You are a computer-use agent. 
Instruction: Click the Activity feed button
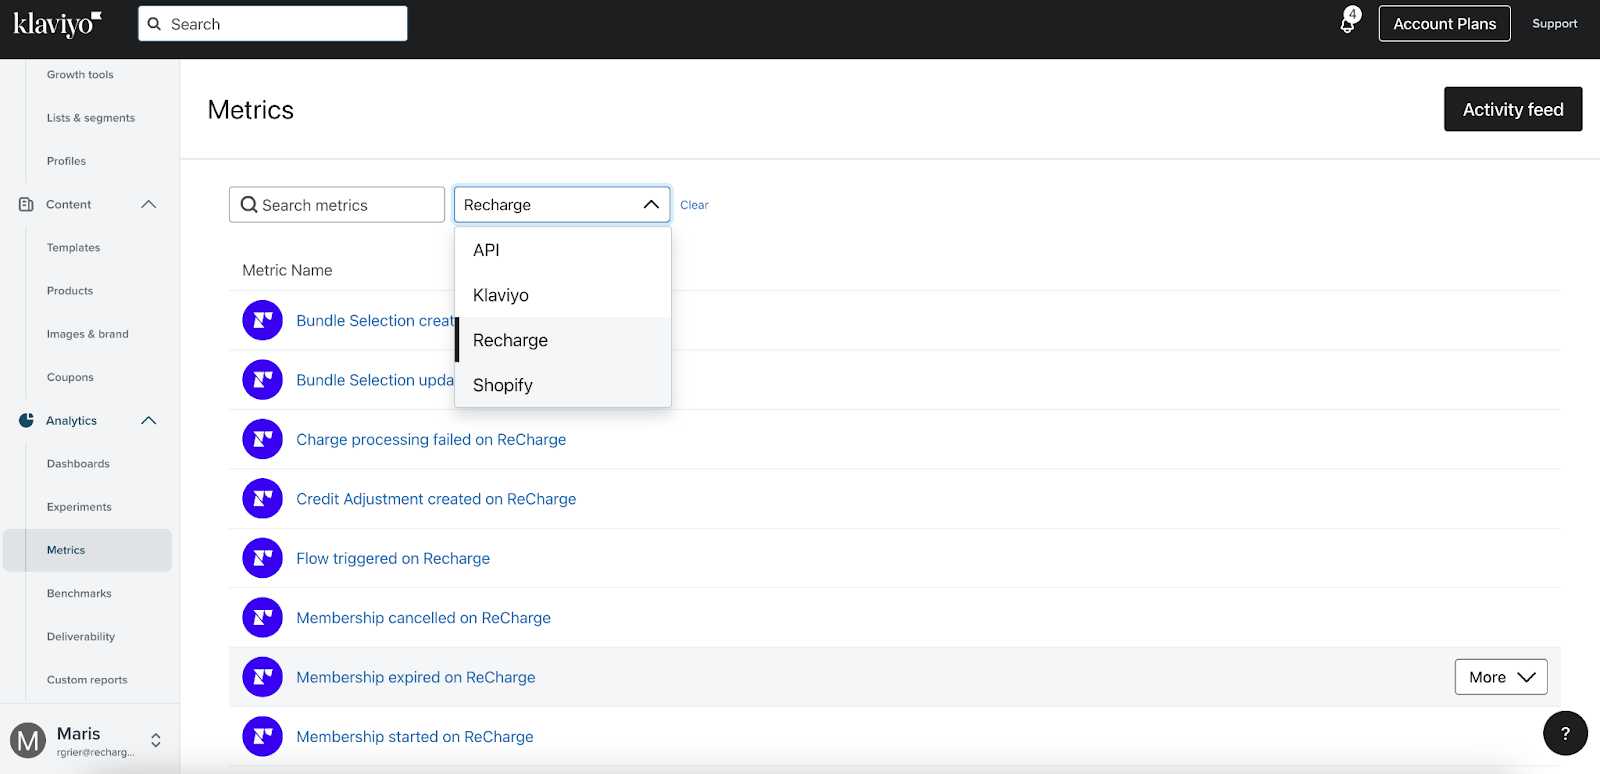(1513, 109)
